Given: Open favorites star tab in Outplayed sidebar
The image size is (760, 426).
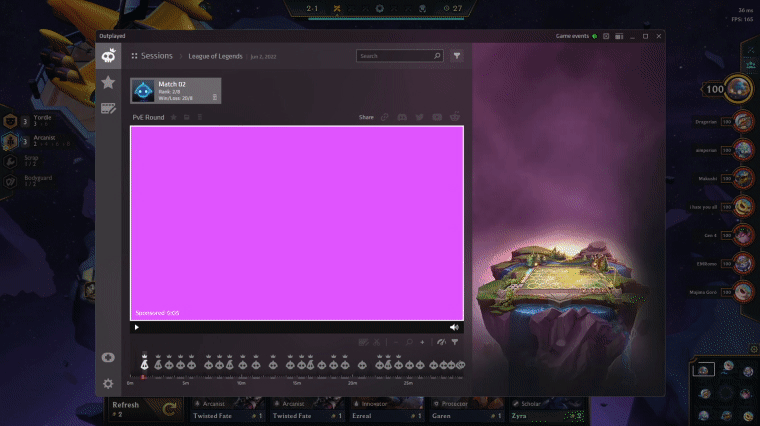Looking at the screenshot, I should 108,82.
